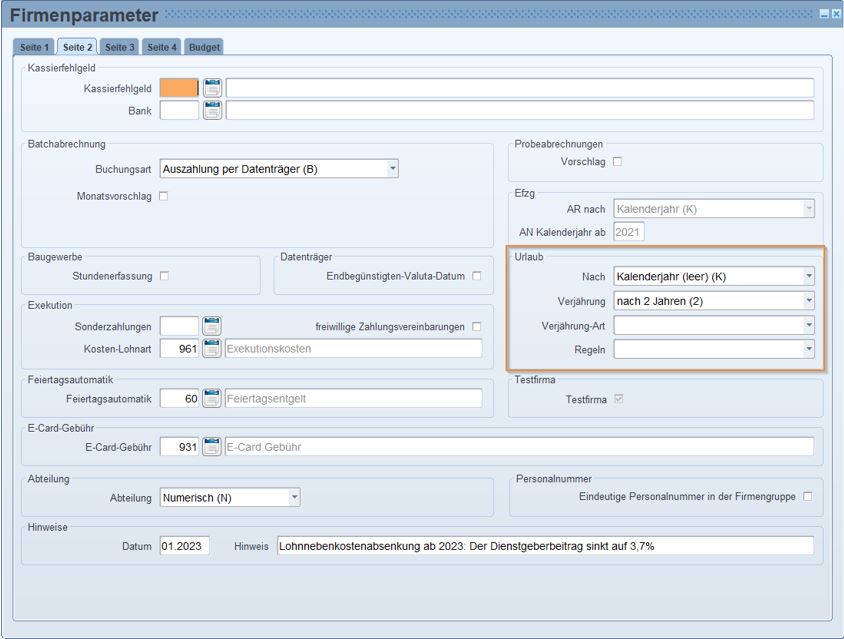Enable the Monatsvorschlag checkbox
Viewport: 844px width, 639px height.
(164, 196)
